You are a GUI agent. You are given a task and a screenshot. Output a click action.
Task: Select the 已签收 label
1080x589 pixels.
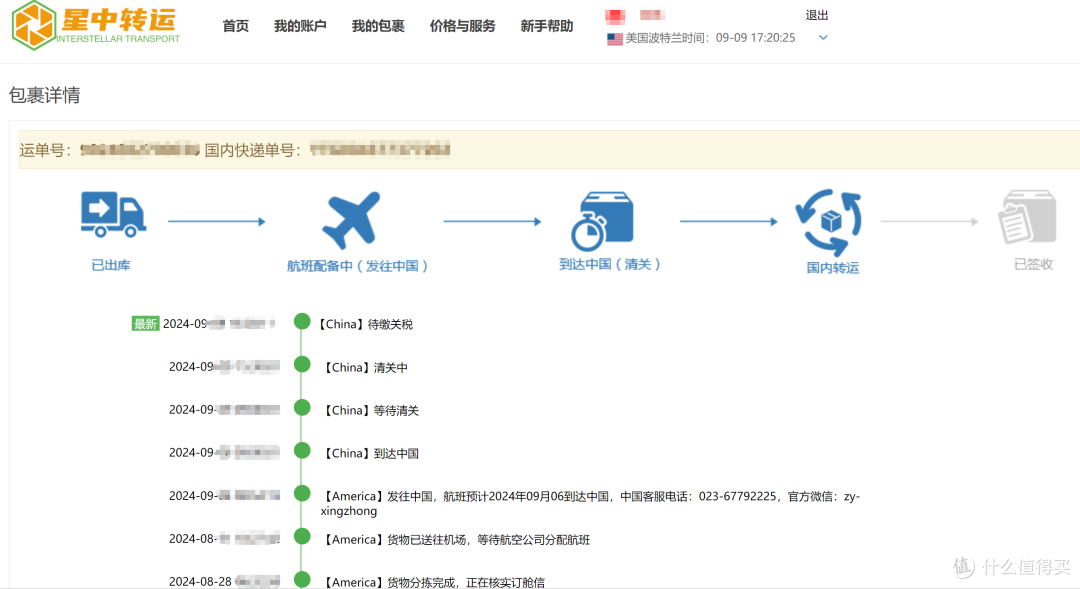coord(1034,264)
